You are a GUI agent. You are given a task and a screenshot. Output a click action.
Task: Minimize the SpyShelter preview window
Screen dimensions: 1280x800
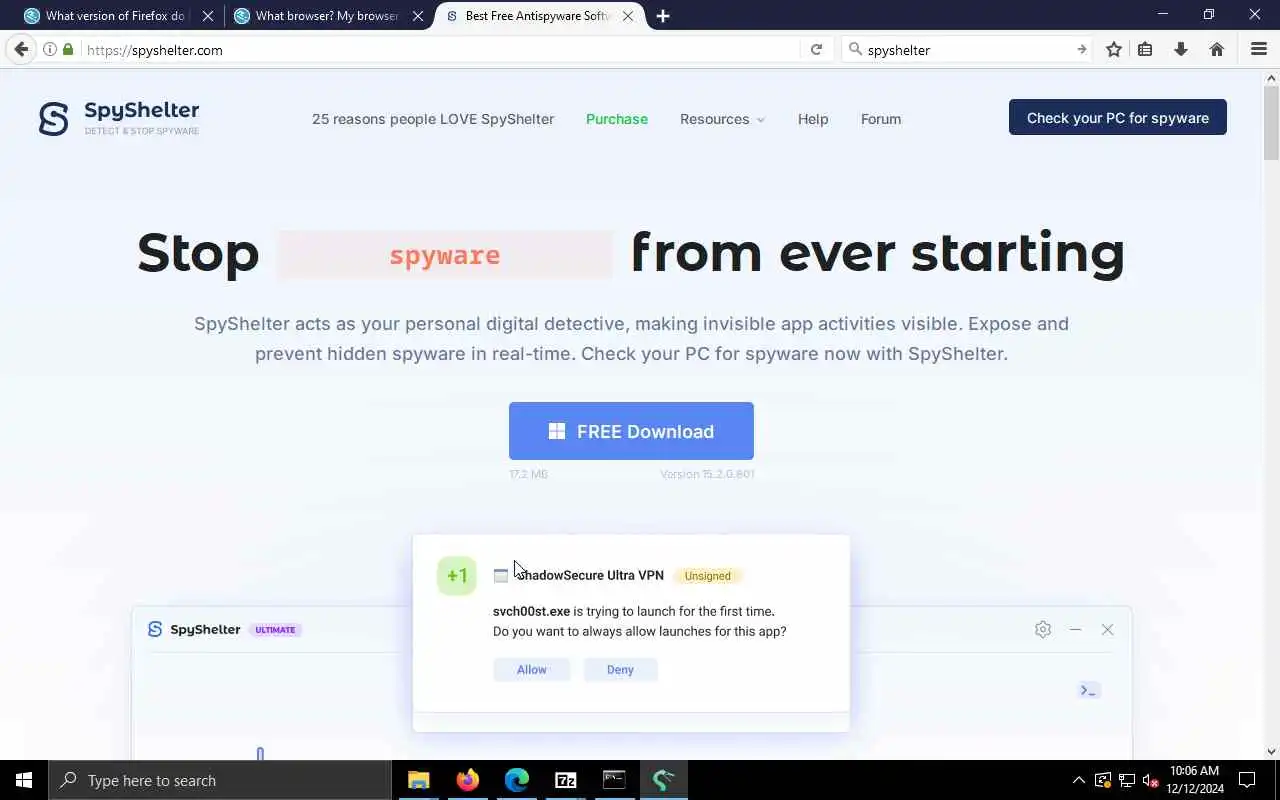(1075, 629)
